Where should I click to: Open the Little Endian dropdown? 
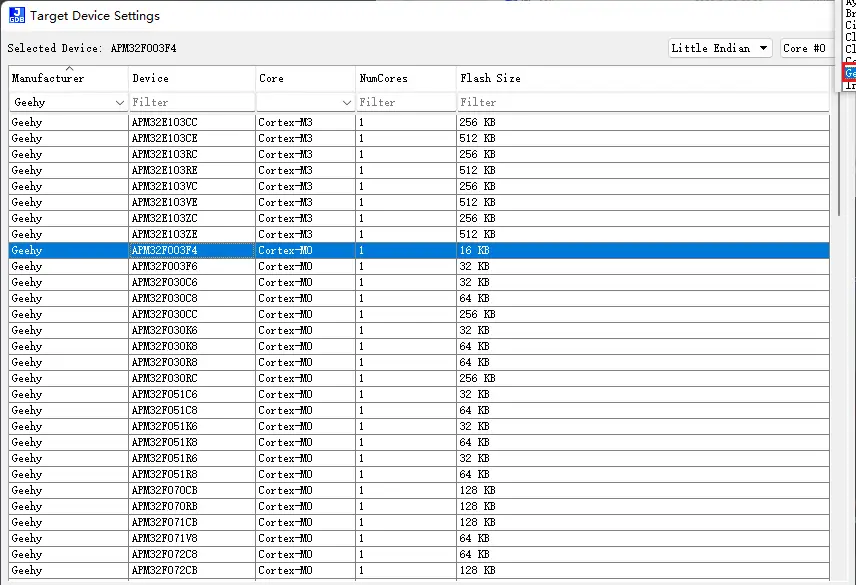tap(720, 48)
